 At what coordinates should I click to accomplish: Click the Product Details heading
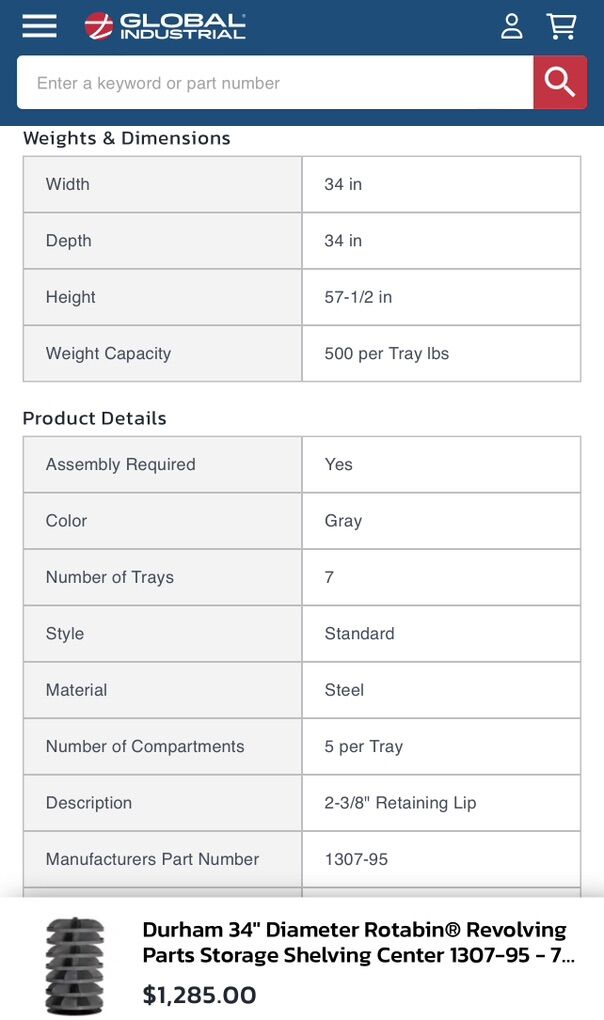[95, 418]
